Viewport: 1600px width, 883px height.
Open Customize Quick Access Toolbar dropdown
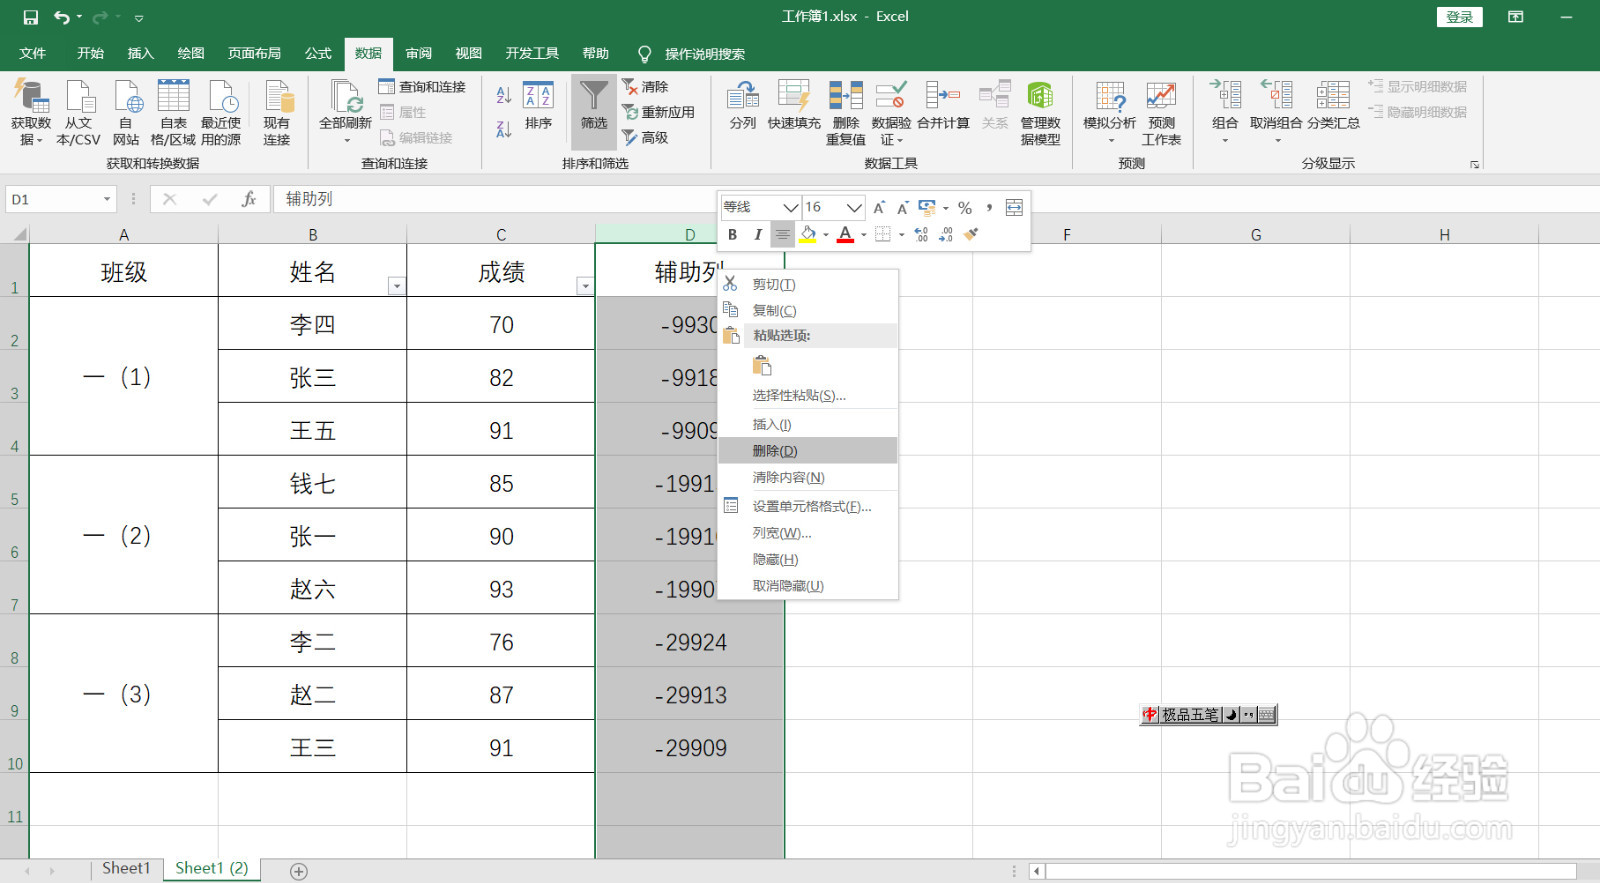tap(139, 18)
